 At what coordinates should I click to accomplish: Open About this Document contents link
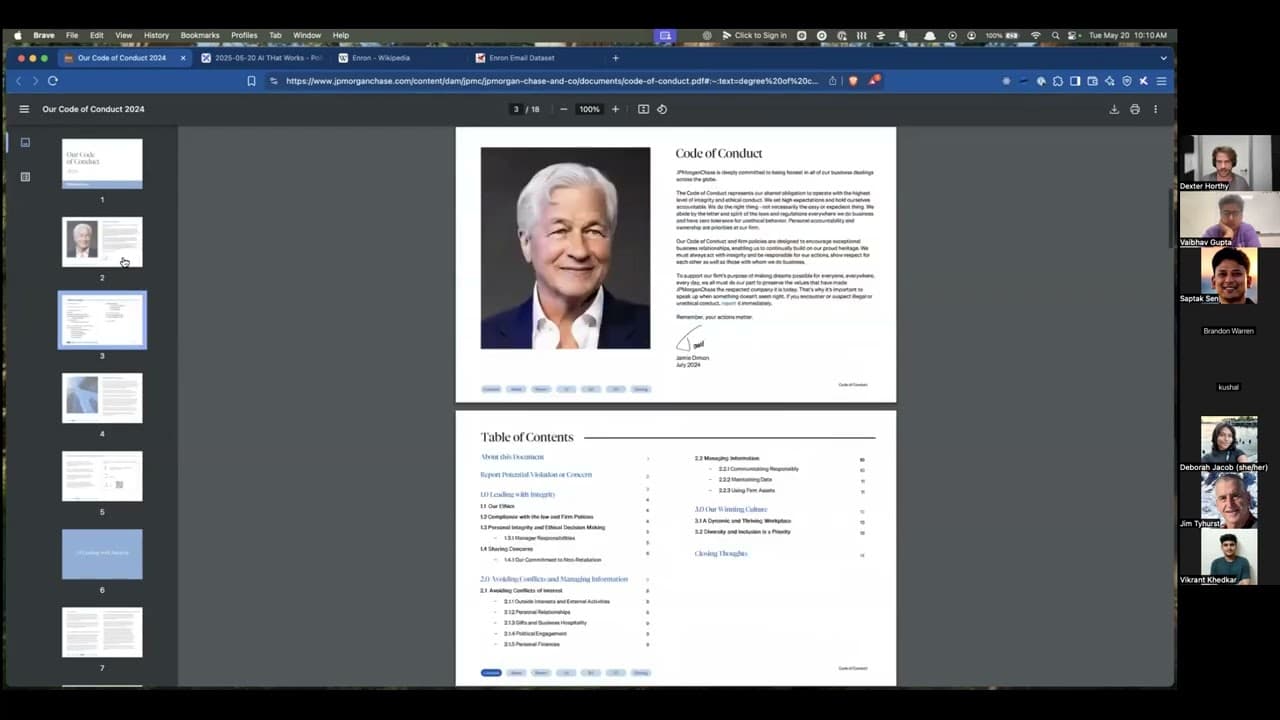(x=512, y=457)
